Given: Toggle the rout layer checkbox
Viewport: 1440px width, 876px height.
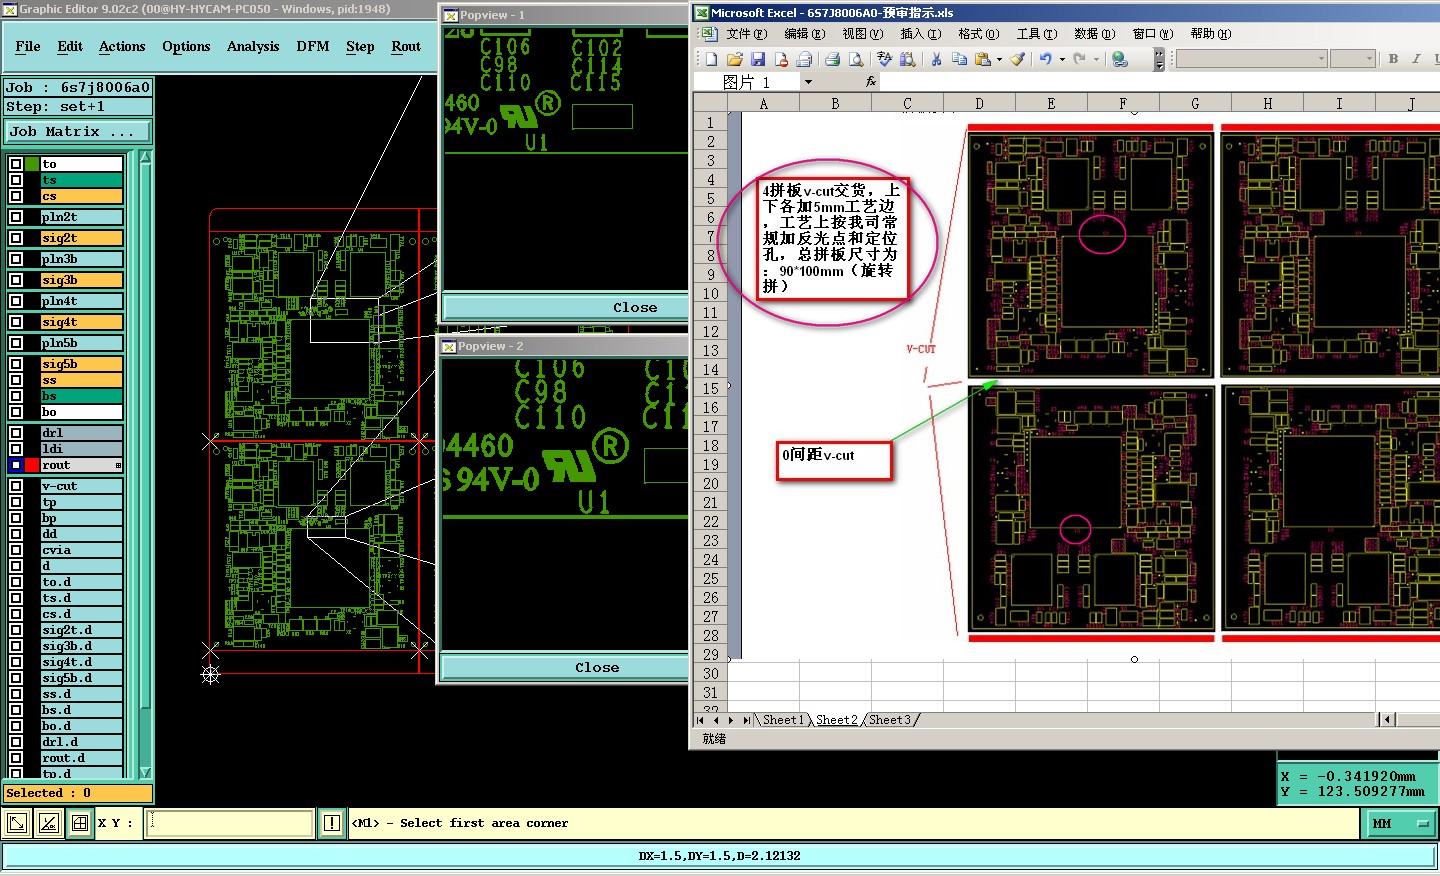Looking at the screenshot, I should tap(16, 465).
